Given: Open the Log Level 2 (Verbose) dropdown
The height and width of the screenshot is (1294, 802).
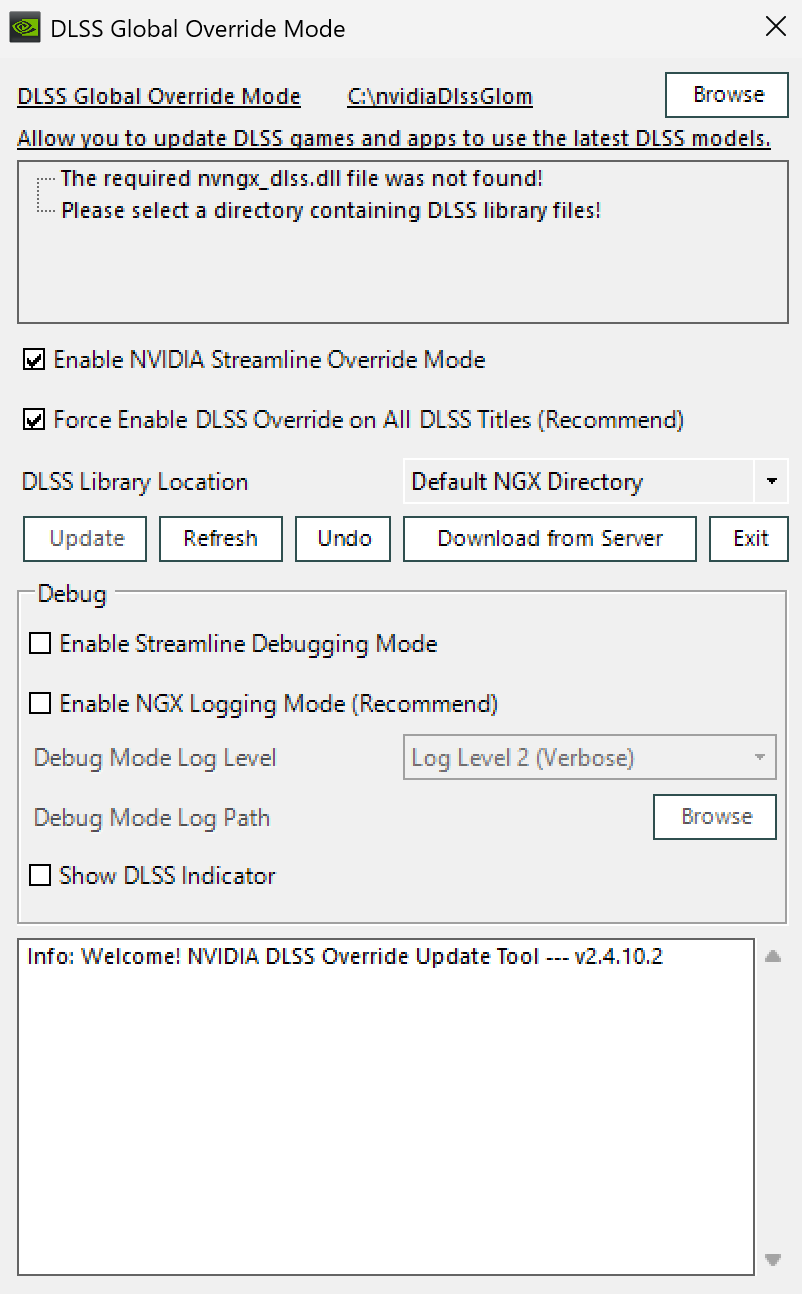Looking at the screenshot, I should tap(589, 758).
